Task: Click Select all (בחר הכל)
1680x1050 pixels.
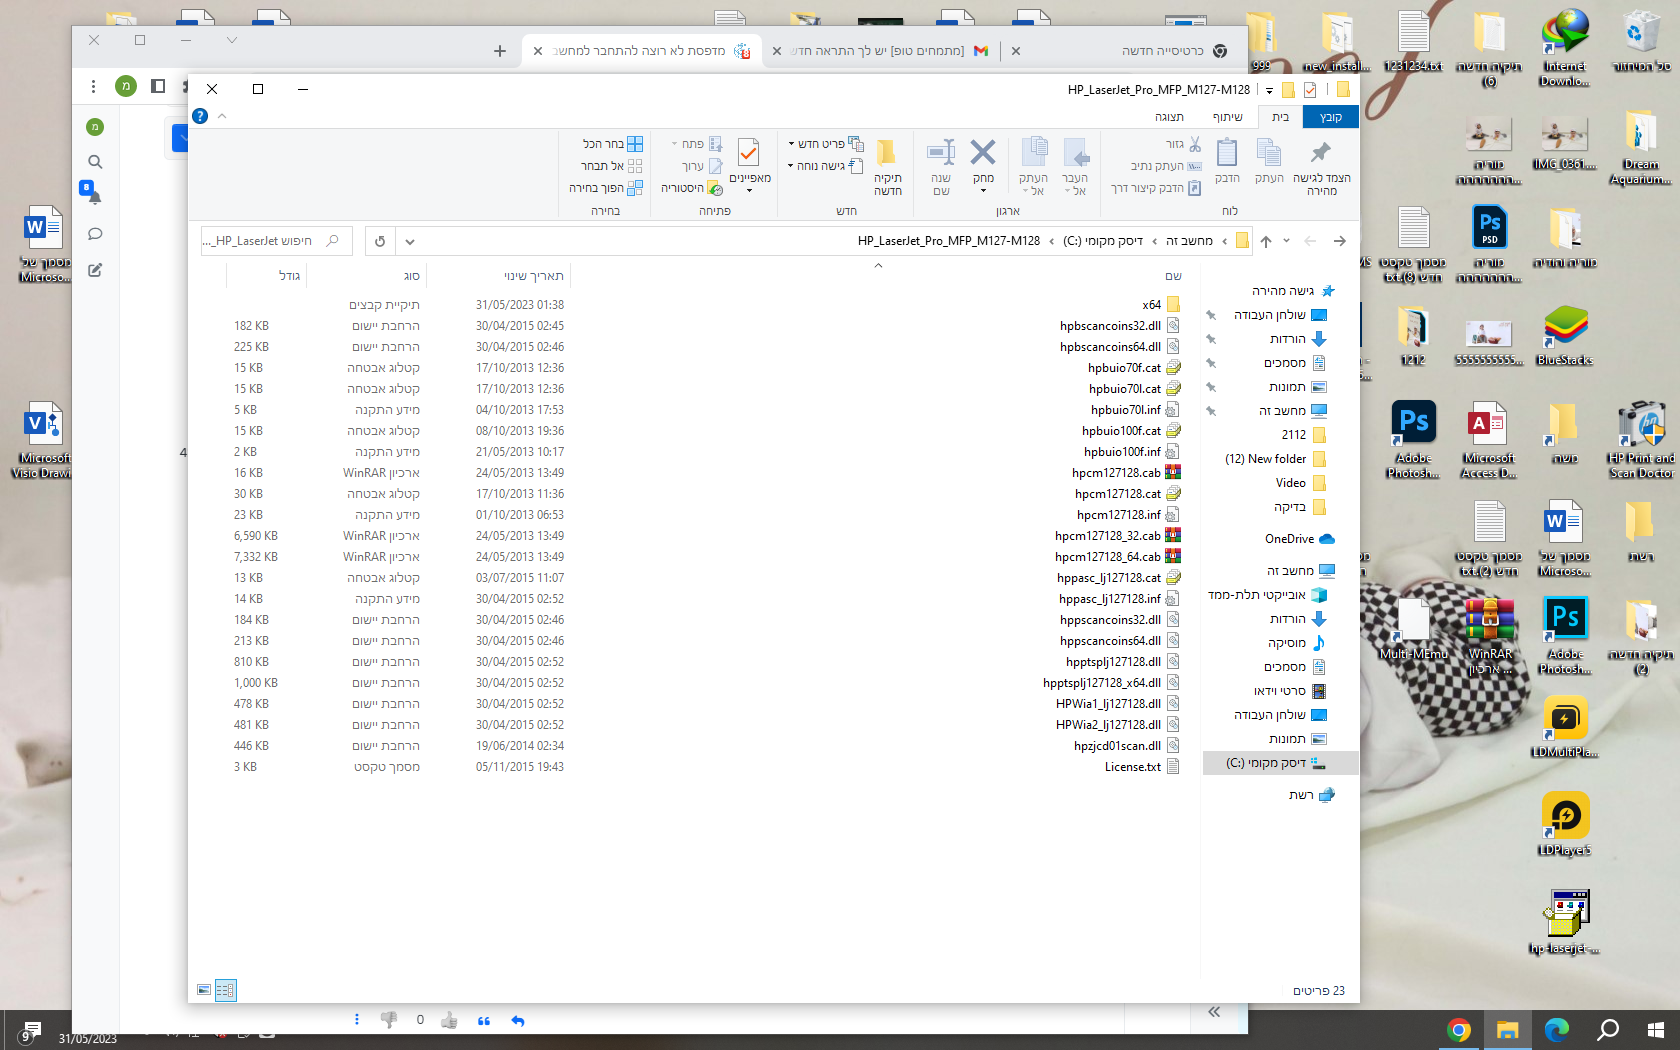Action: click(613, 144)
